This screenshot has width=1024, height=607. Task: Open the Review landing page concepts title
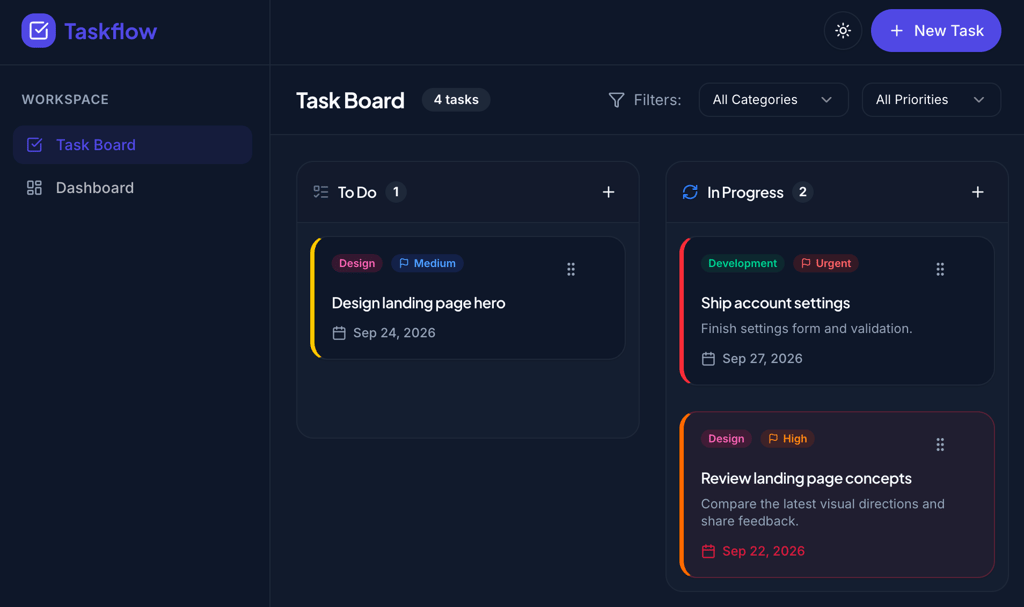pos(806,478)
